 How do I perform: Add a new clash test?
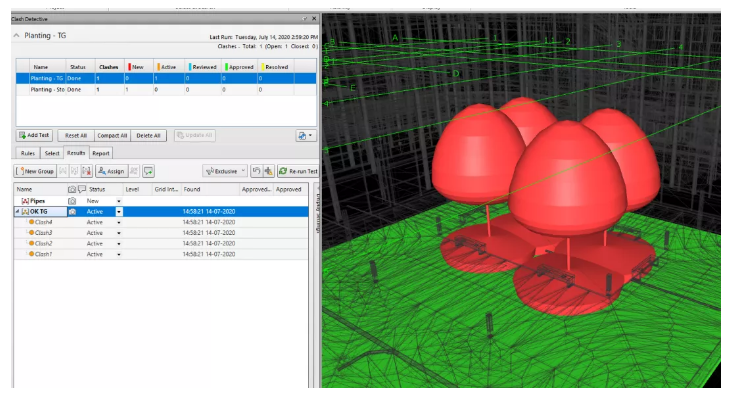[34, 135]
